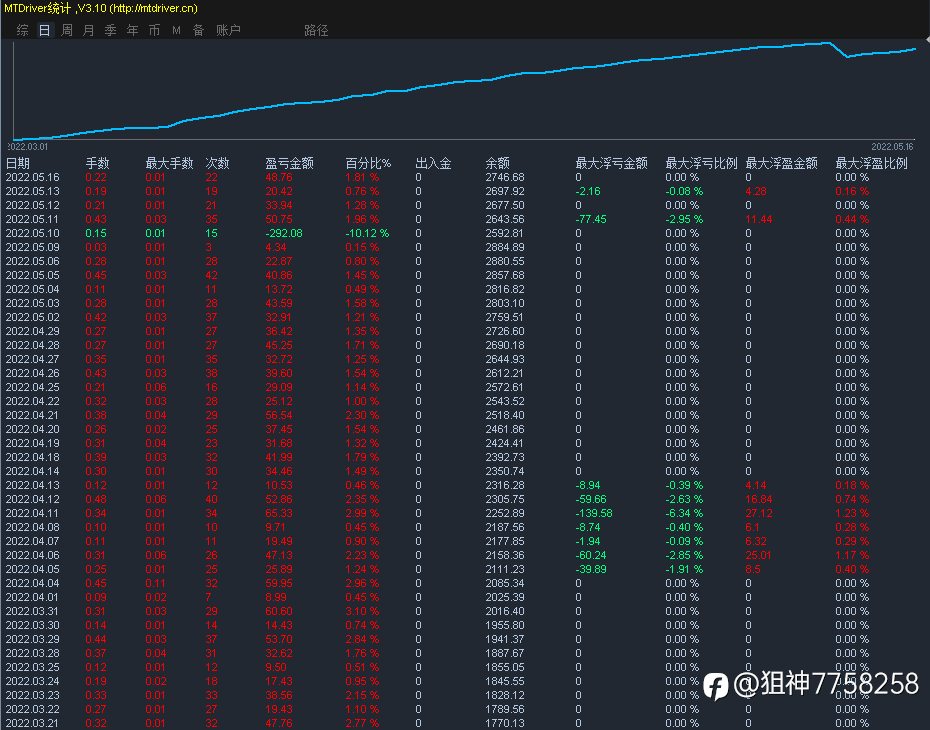Open the 月 monthly statistics tab
Viewport: 930px width, 730px height.
(x=88, y=30)
